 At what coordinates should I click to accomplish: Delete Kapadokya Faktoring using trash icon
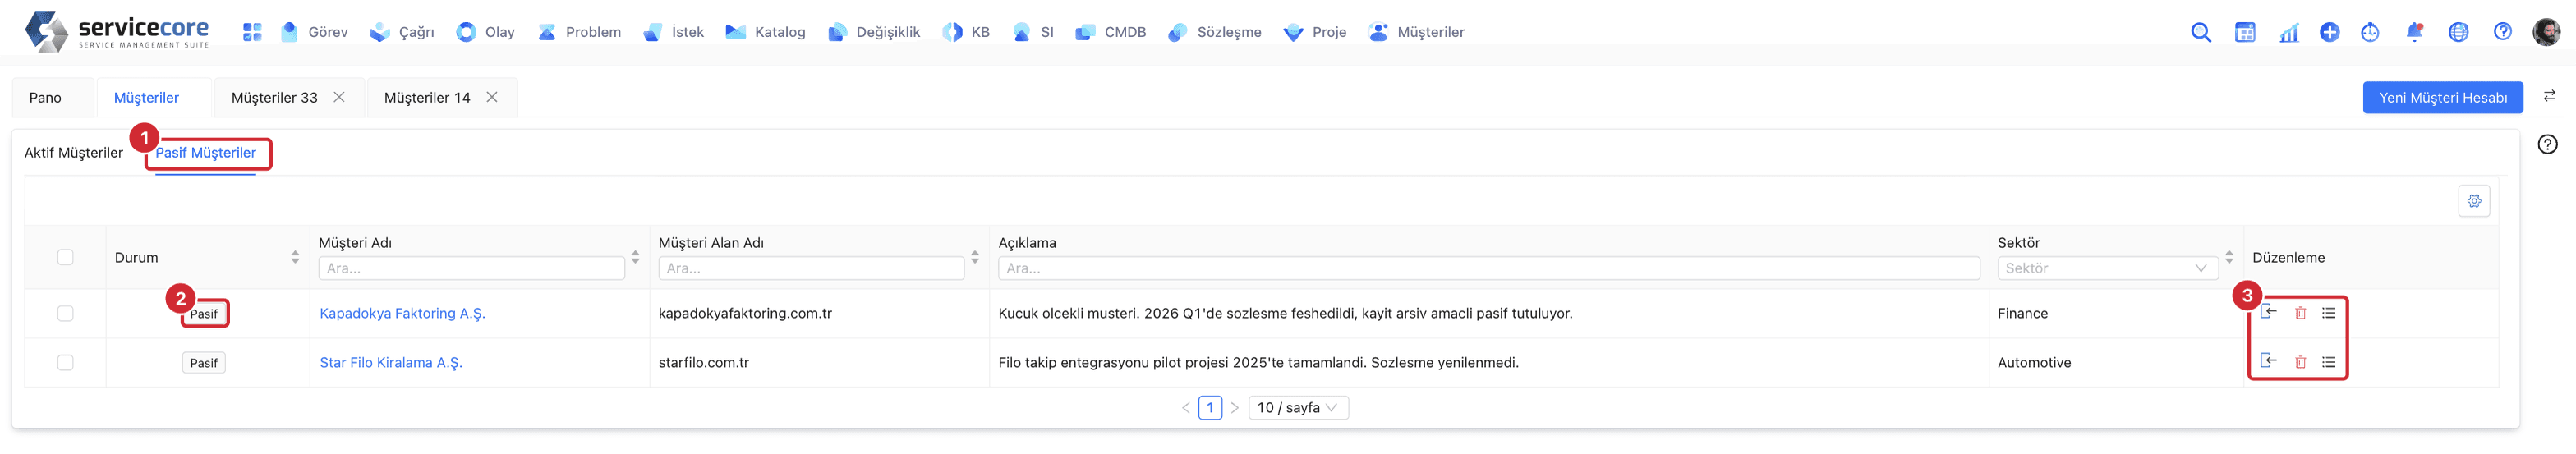point(2300,313)
